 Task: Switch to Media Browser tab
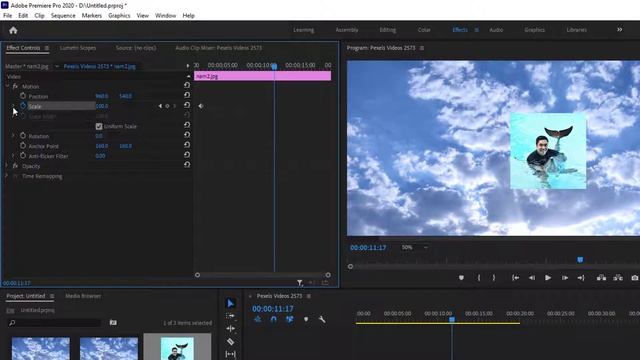(83, 296)
